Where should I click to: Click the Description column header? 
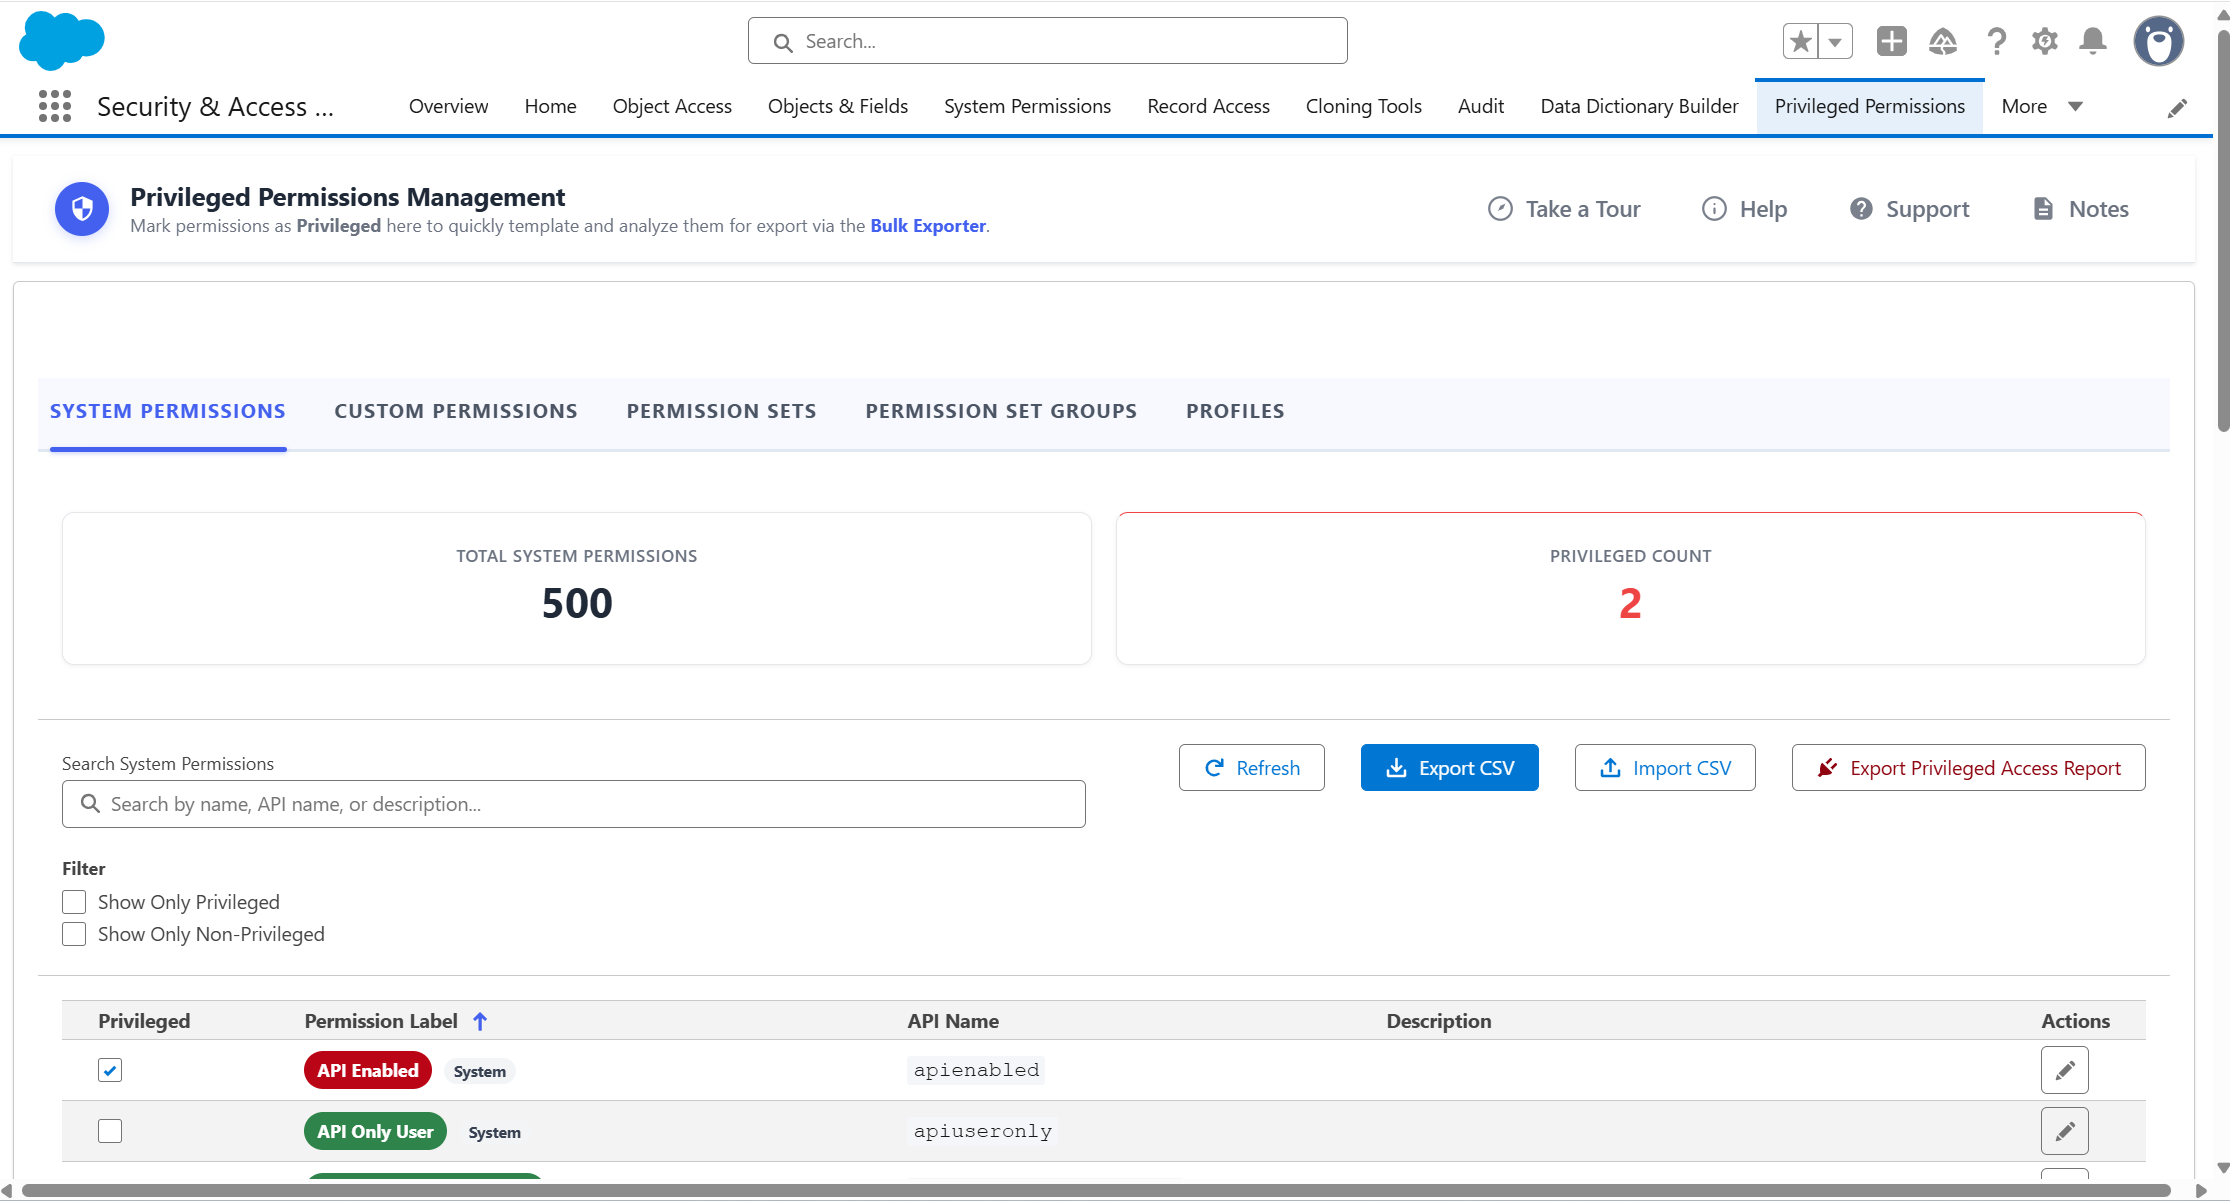pos(1439,1021)
